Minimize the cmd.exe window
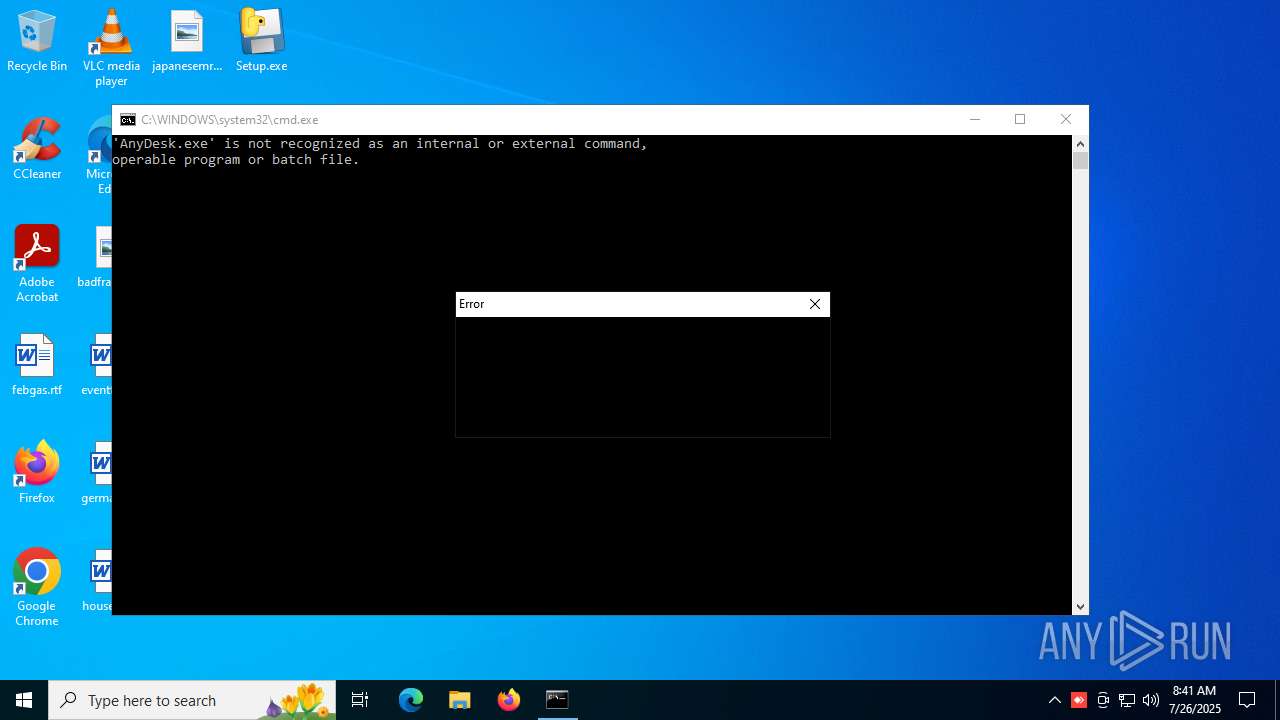The image size is (1280, 720). tap(975, 120)
